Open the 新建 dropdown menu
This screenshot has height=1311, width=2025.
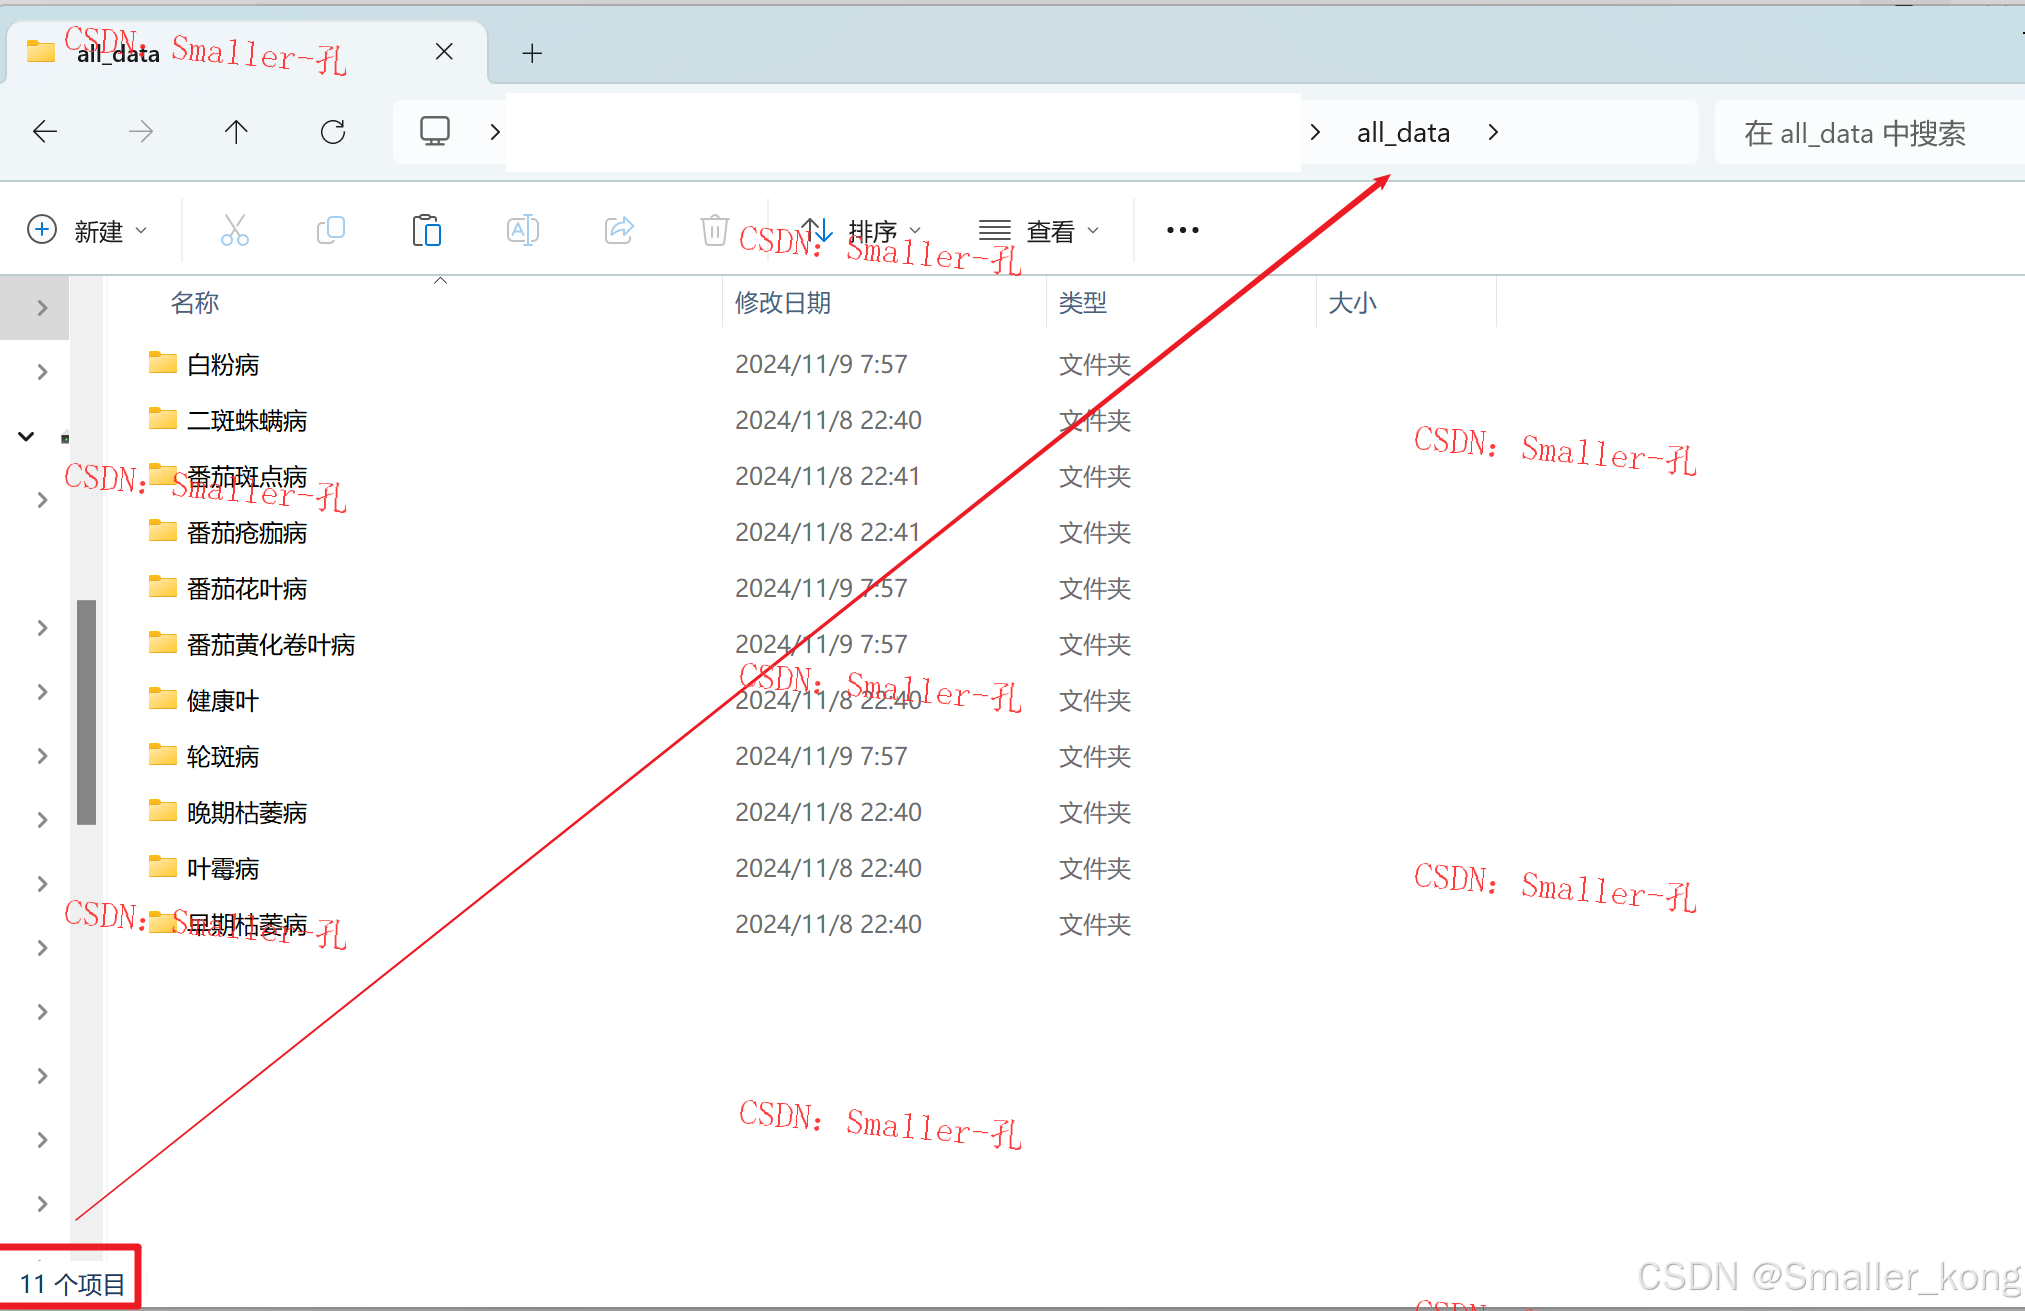pos(88,231)
